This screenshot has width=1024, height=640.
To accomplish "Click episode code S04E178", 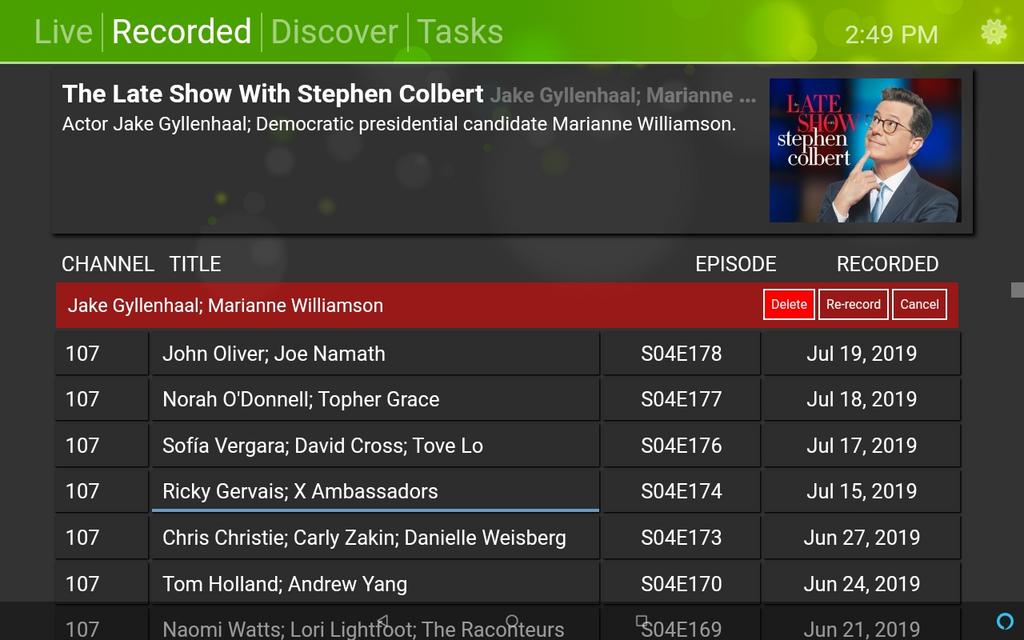I will 681,353.
